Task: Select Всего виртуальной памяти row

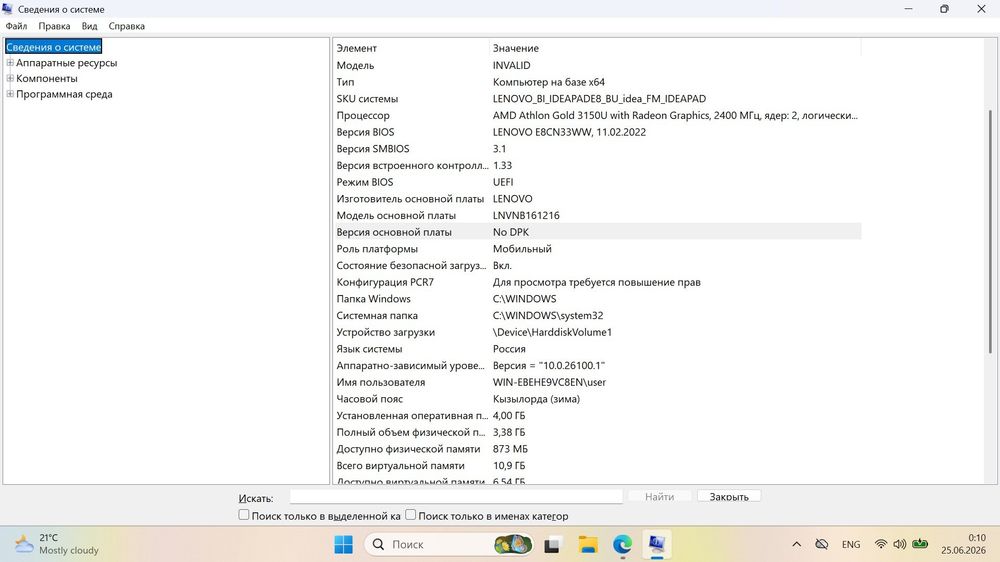Action: 598,465
